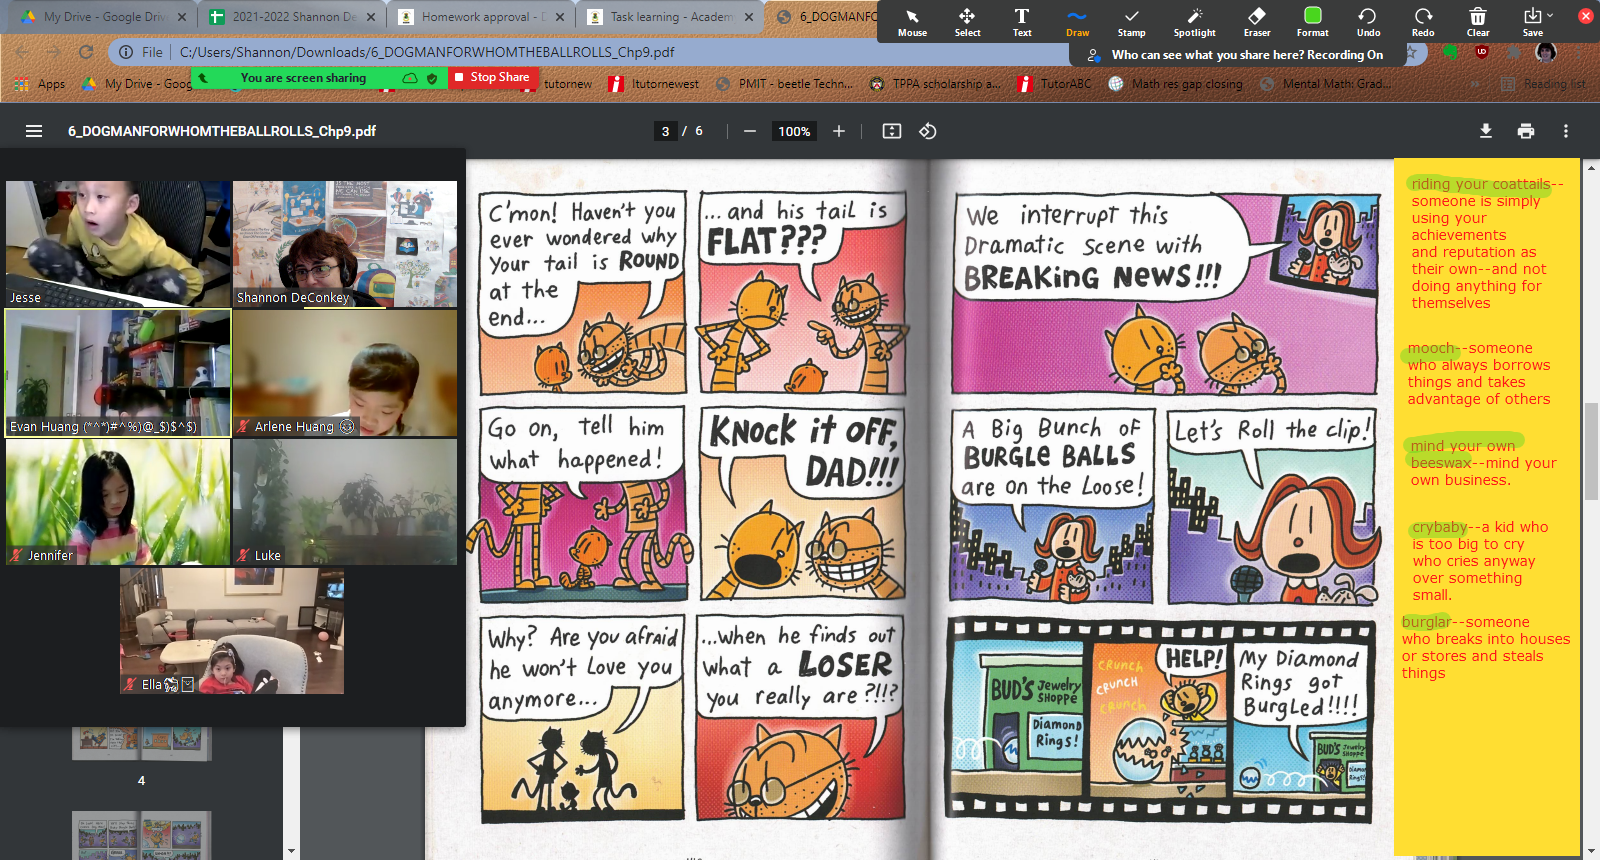Open Math res gap closing bookmark

pos(1176,84)
